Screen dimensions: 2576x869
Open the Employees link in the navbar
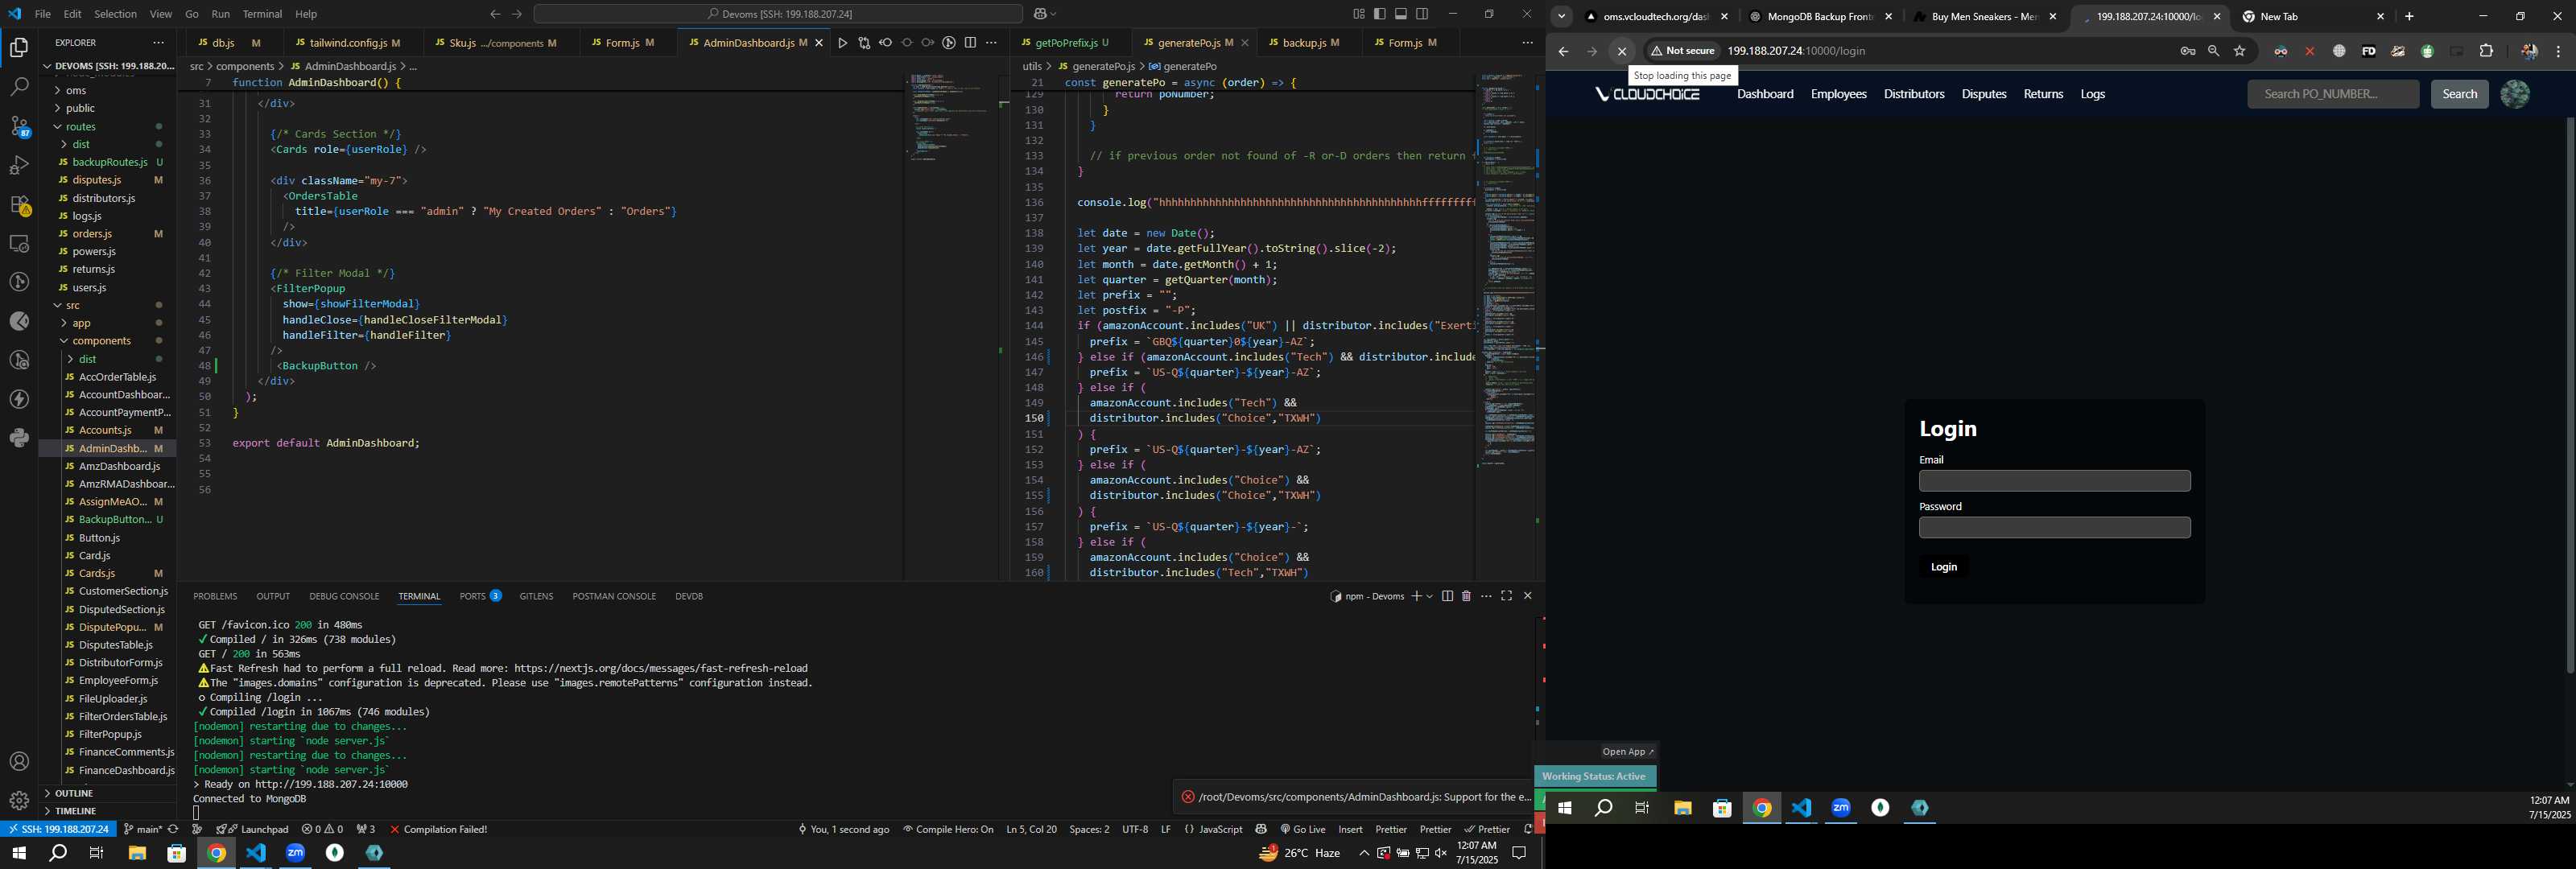(x=1838, y=94)
